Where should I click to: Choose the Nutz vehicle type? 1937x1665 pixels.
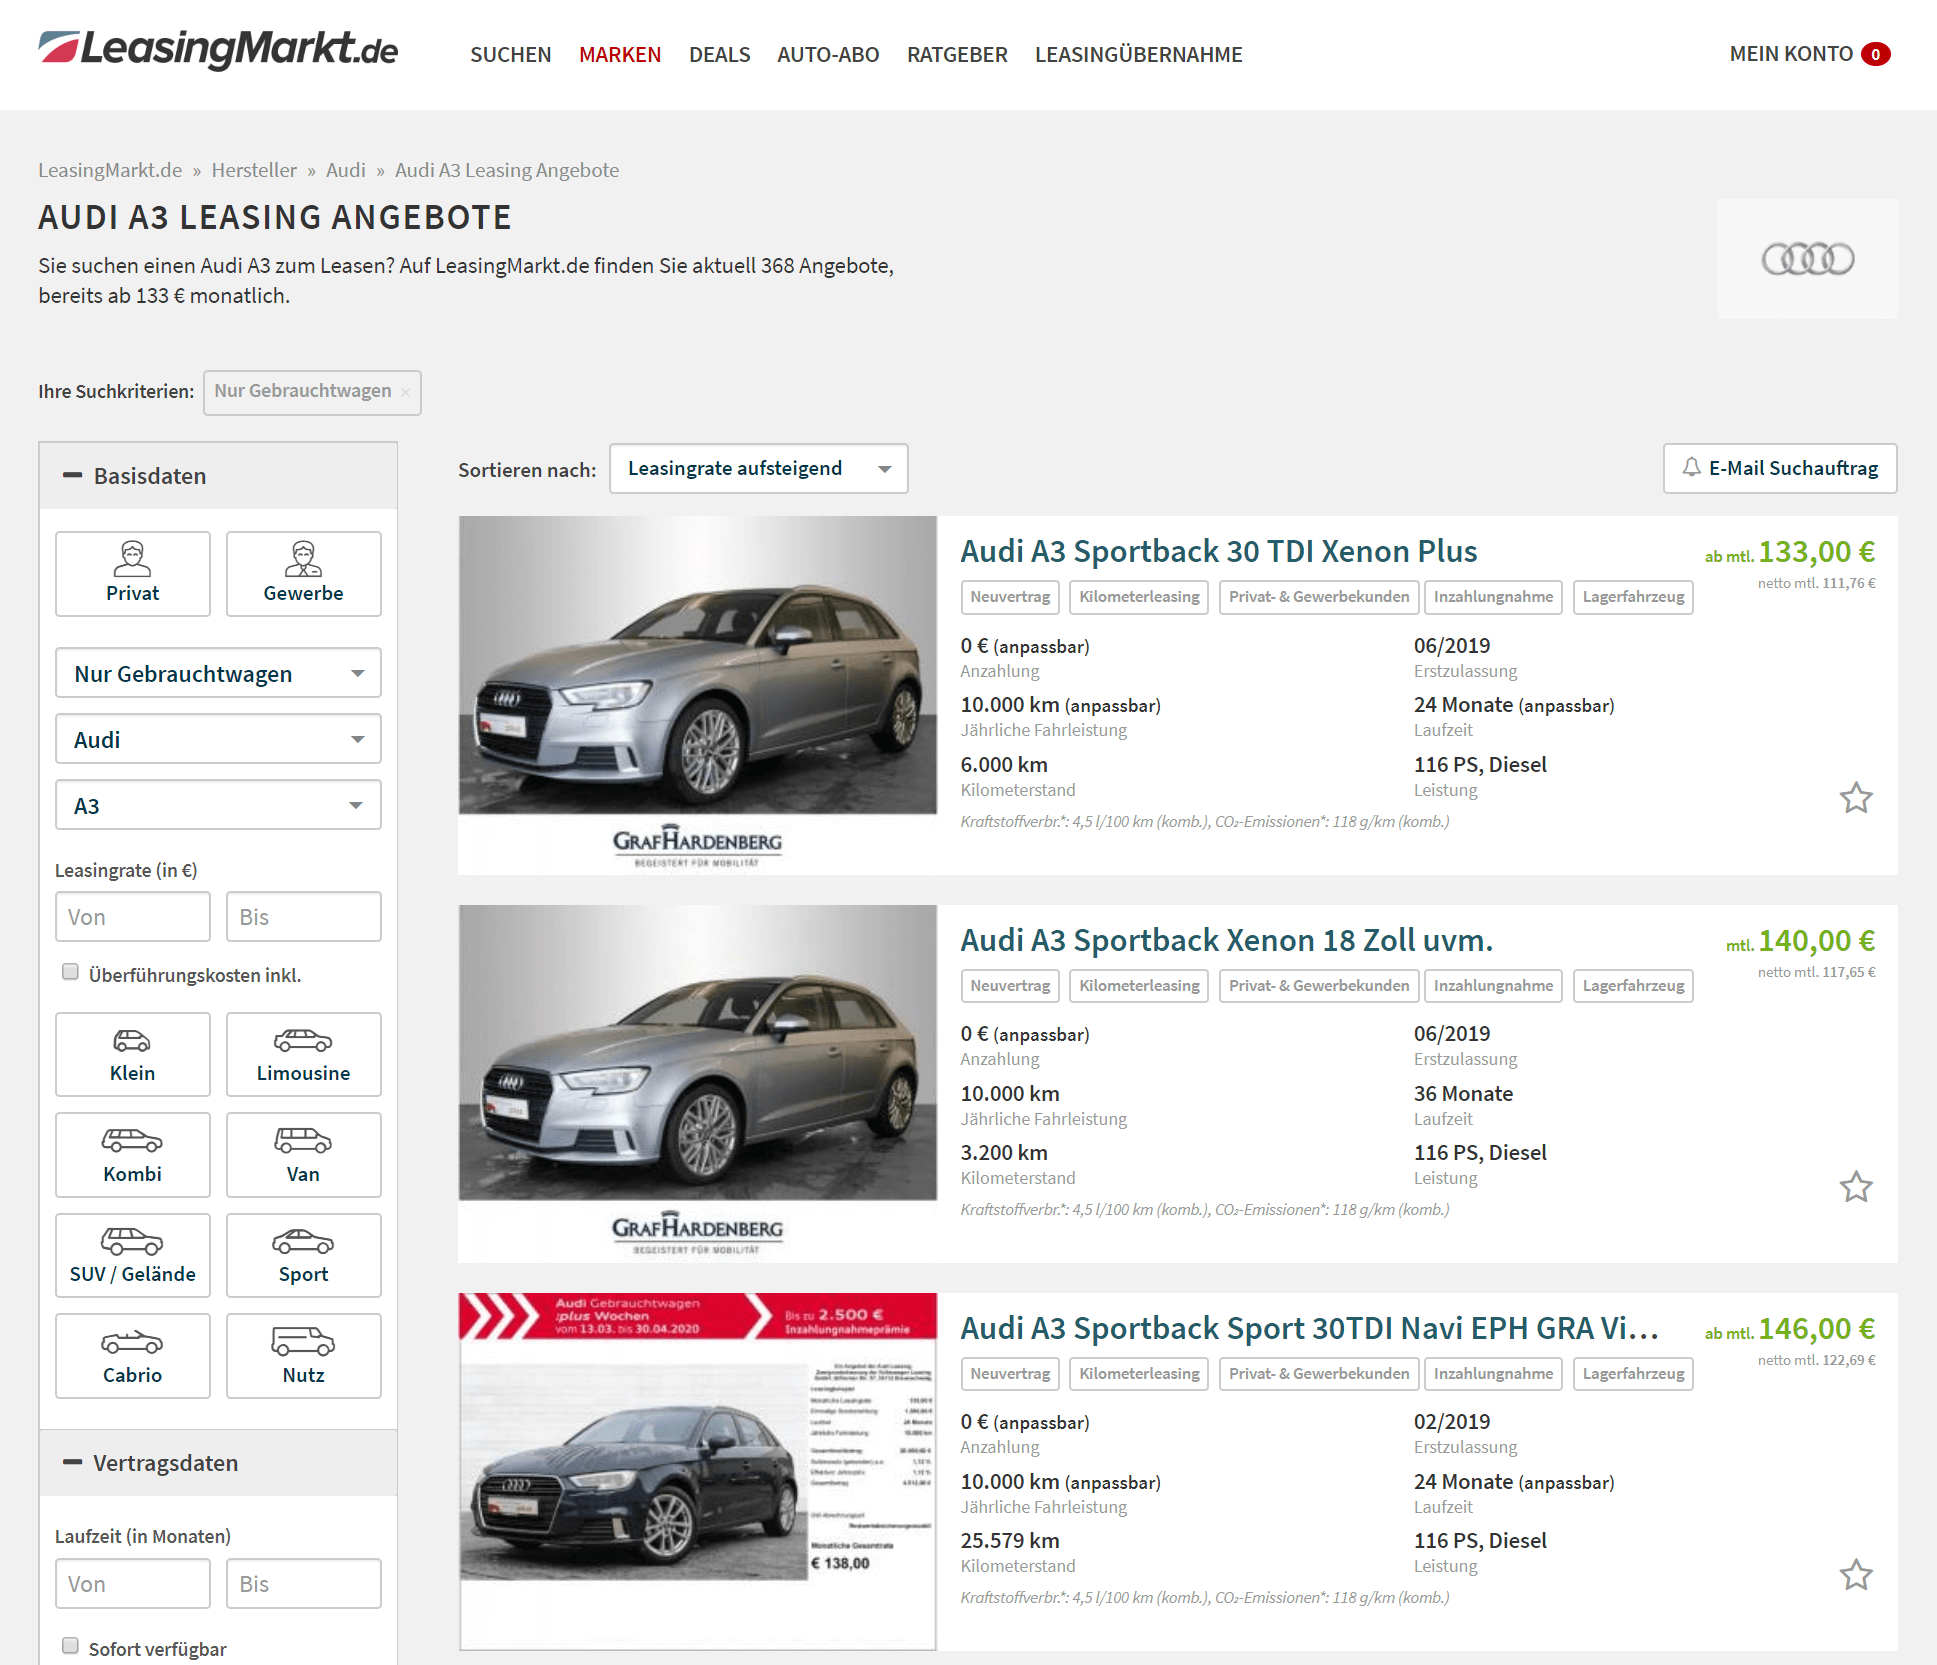[x=303, y=1356]
